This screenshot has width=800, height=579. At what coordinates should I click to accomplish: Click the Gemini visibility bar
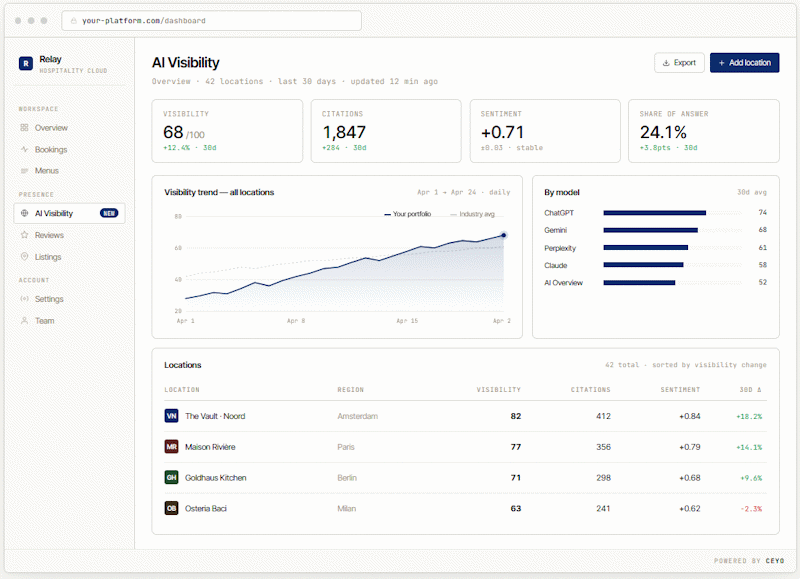coord(651,230)
